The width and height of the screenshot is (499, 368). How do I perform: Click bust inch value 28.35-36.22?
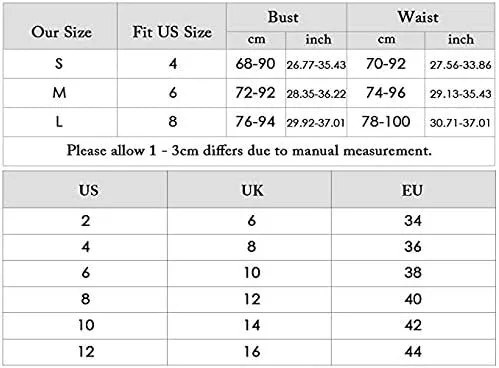316,94
